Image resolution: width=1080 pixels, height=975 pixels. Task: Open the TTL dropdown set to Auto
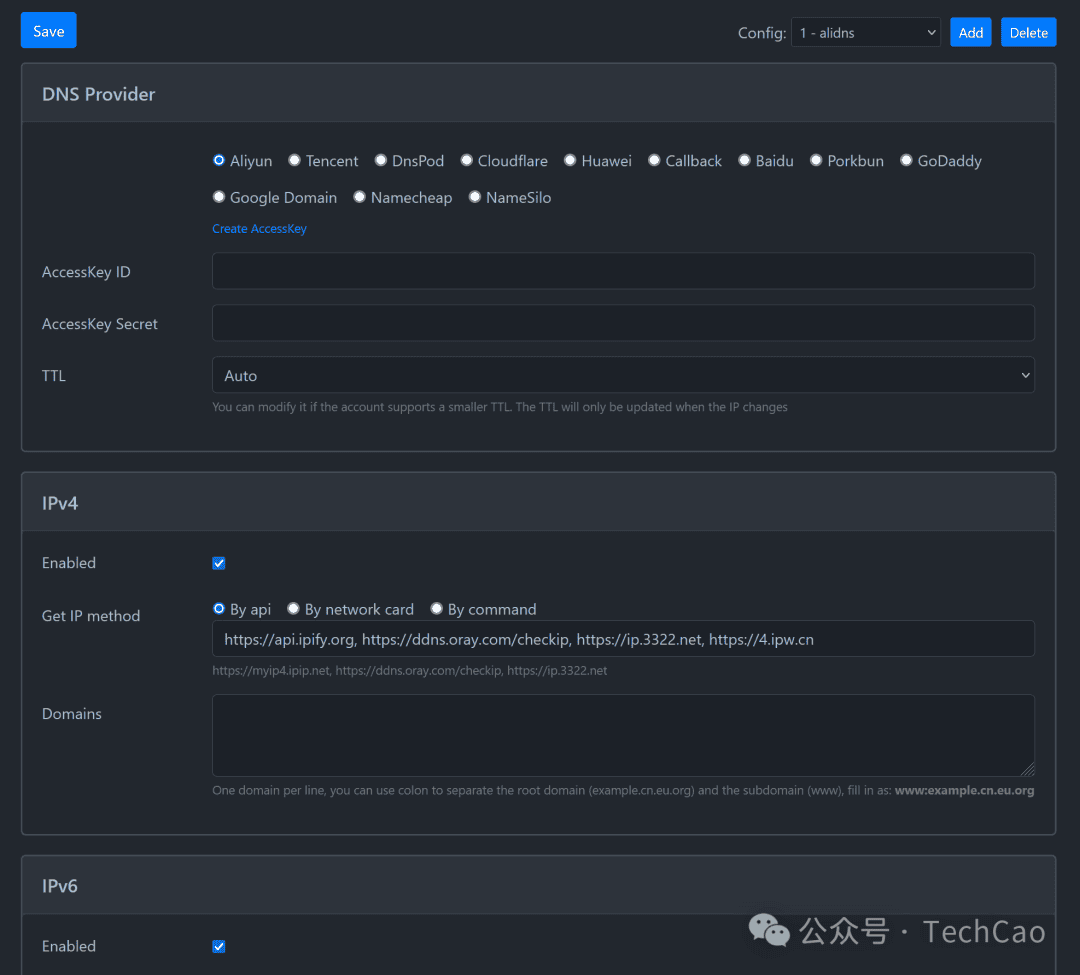click(623, 375)
